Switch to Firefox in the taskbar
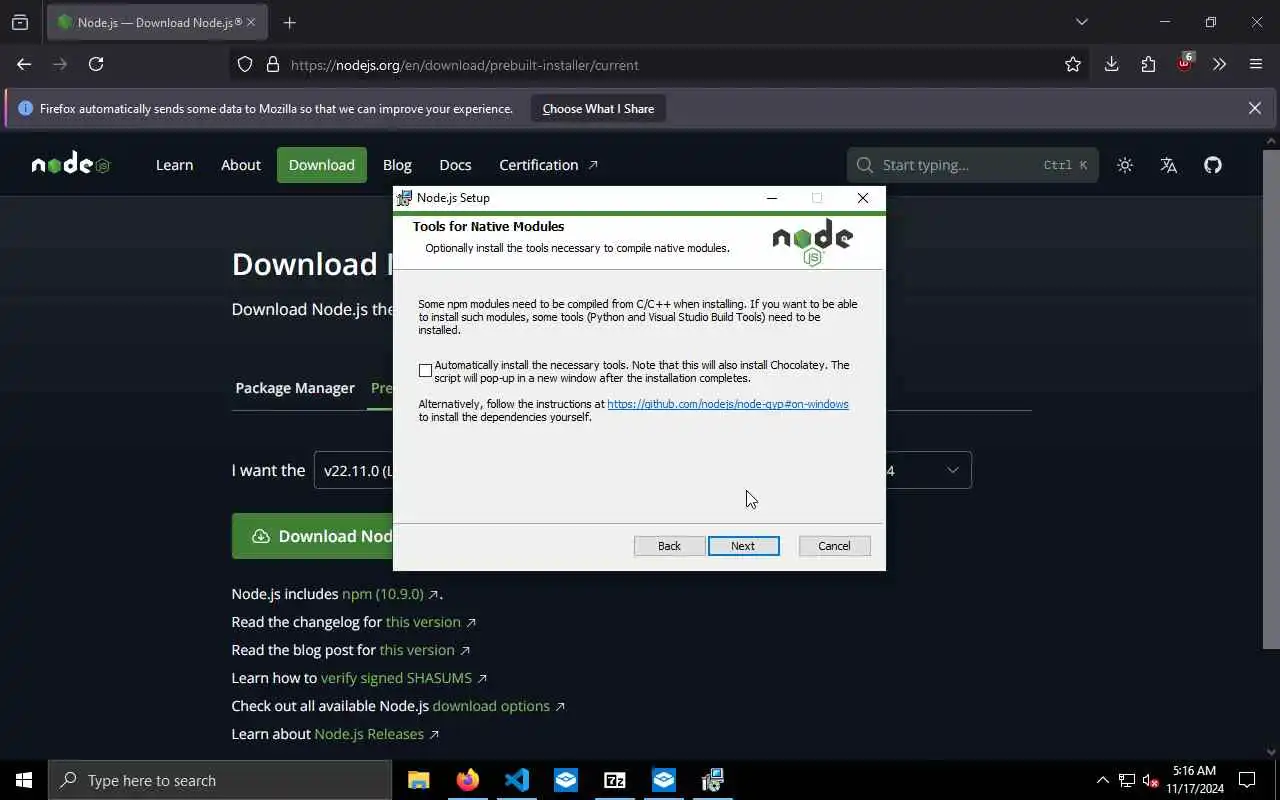 467,780
